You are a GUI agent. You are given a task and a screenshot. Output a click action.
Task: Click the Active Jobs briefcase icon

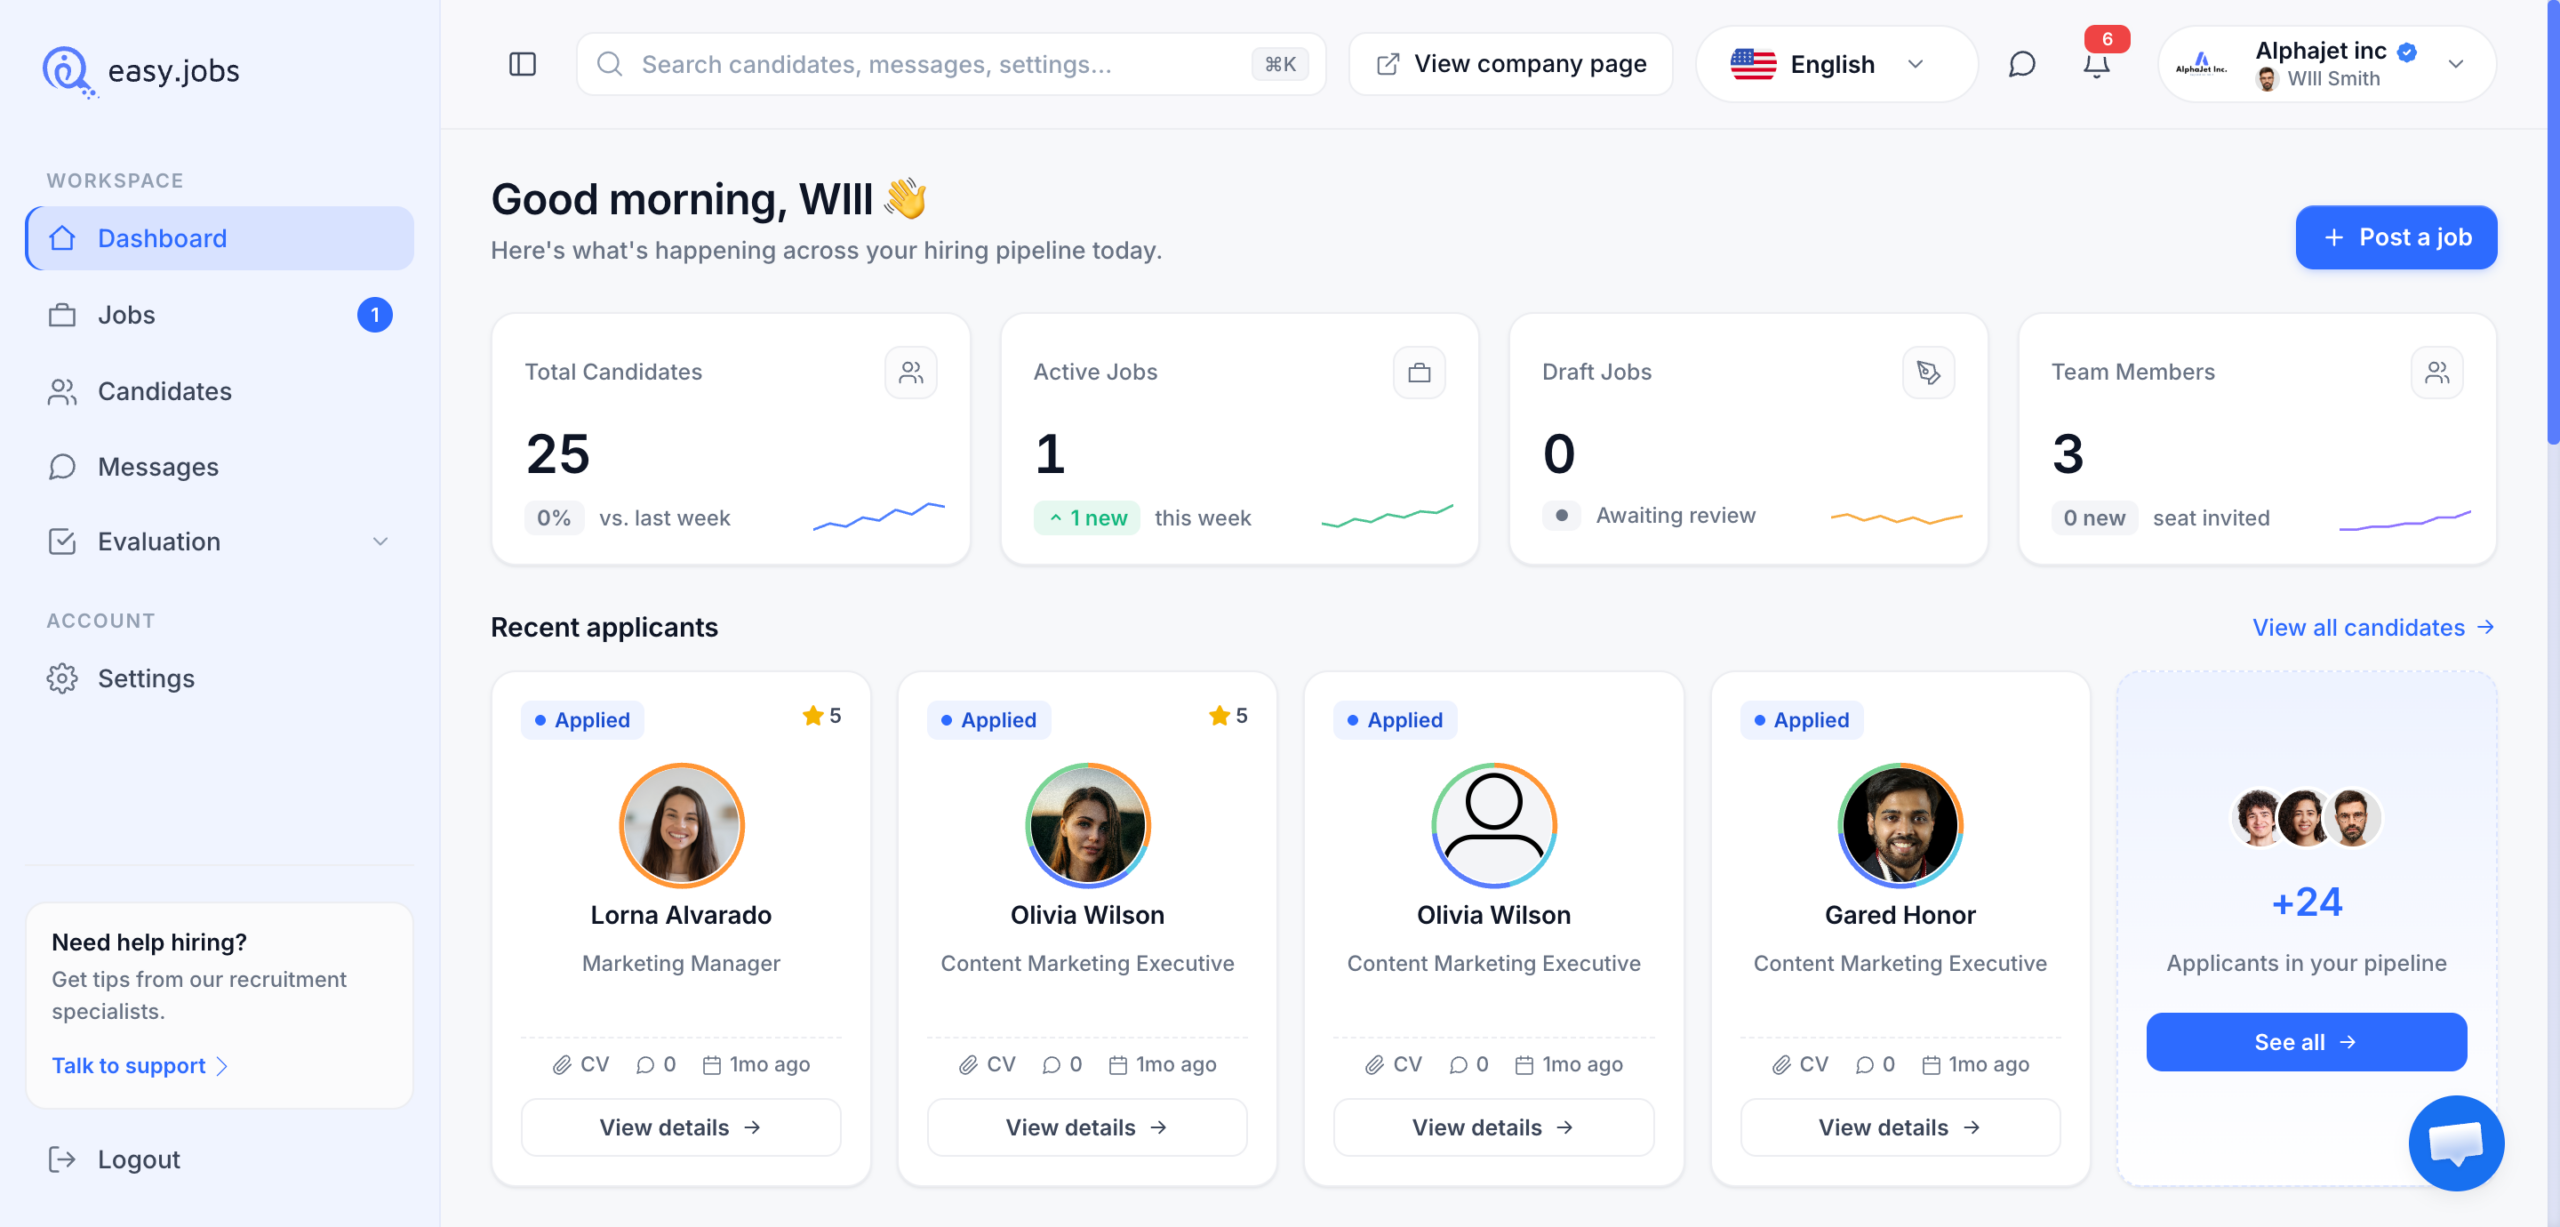[x=1419, y=373]
